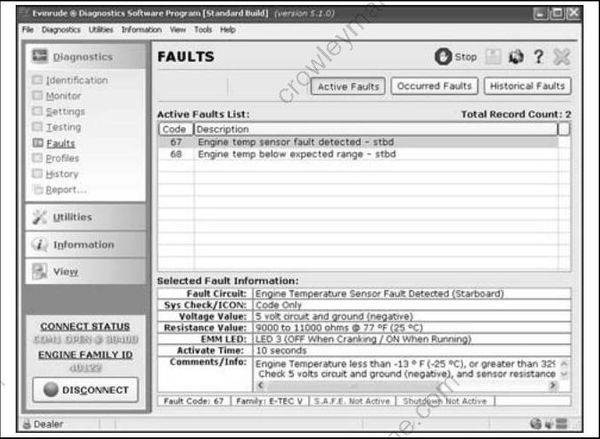Click the Activate Time value field
The height and width of the screenshot is (439, 600).
tap(412, 351)
